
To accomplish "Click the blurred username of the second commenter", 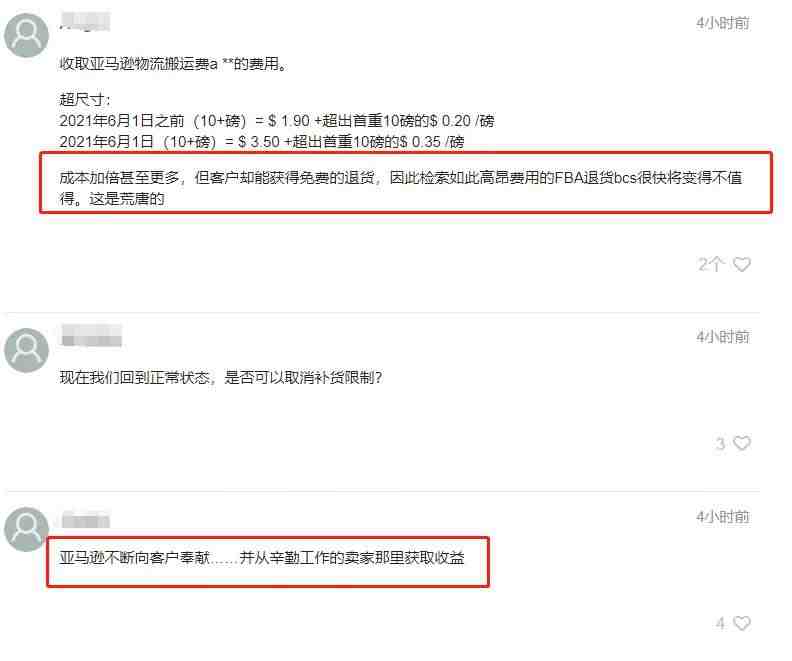I will (x=91, y=336).
